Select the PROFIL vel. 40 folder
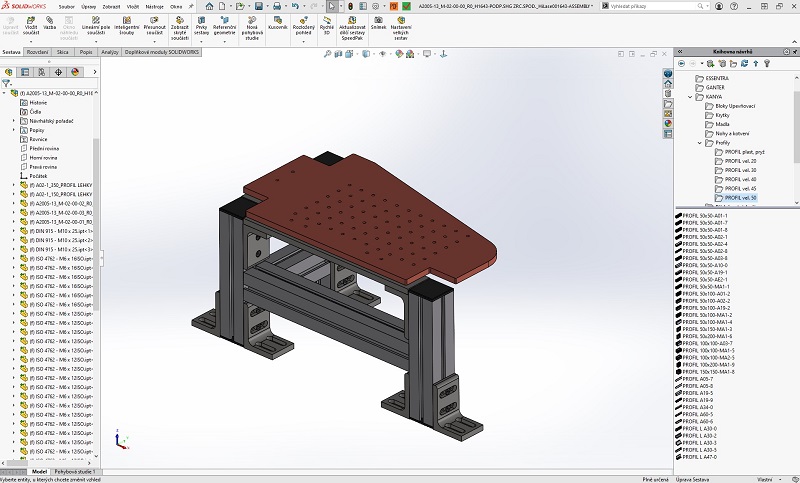The image size is (800, 483). coord(740,179)
